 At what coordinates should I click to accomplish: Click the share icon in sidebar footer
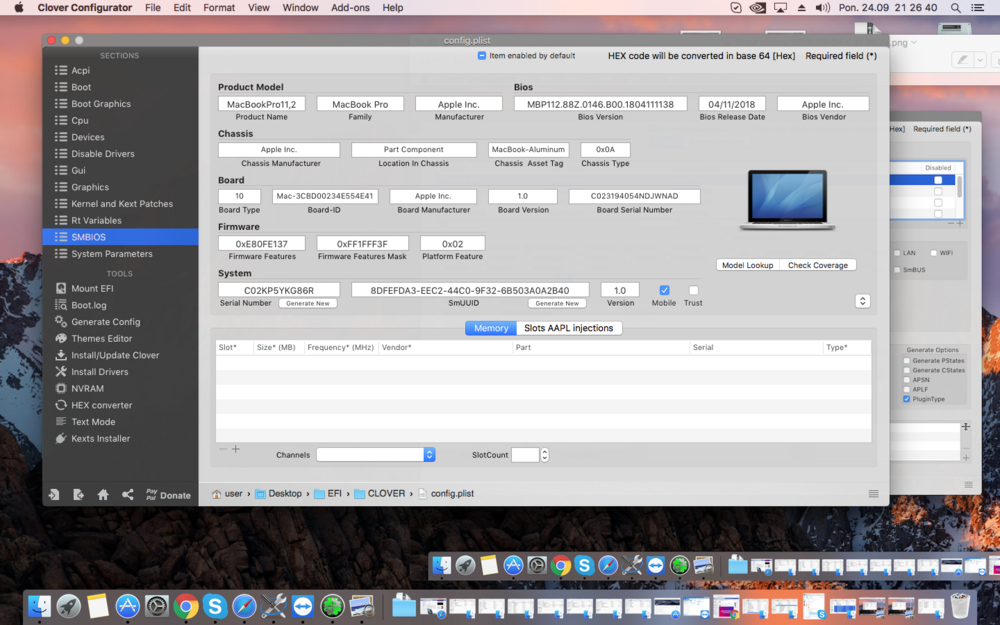coord(128,495)
